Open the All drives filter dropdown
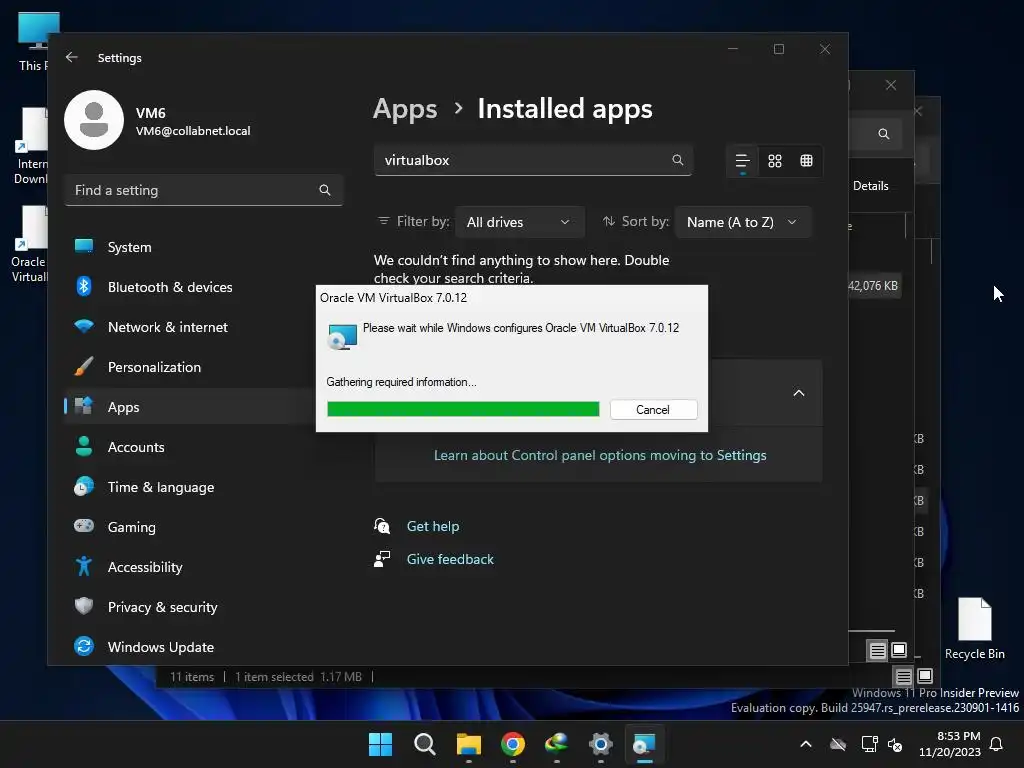 519,222
